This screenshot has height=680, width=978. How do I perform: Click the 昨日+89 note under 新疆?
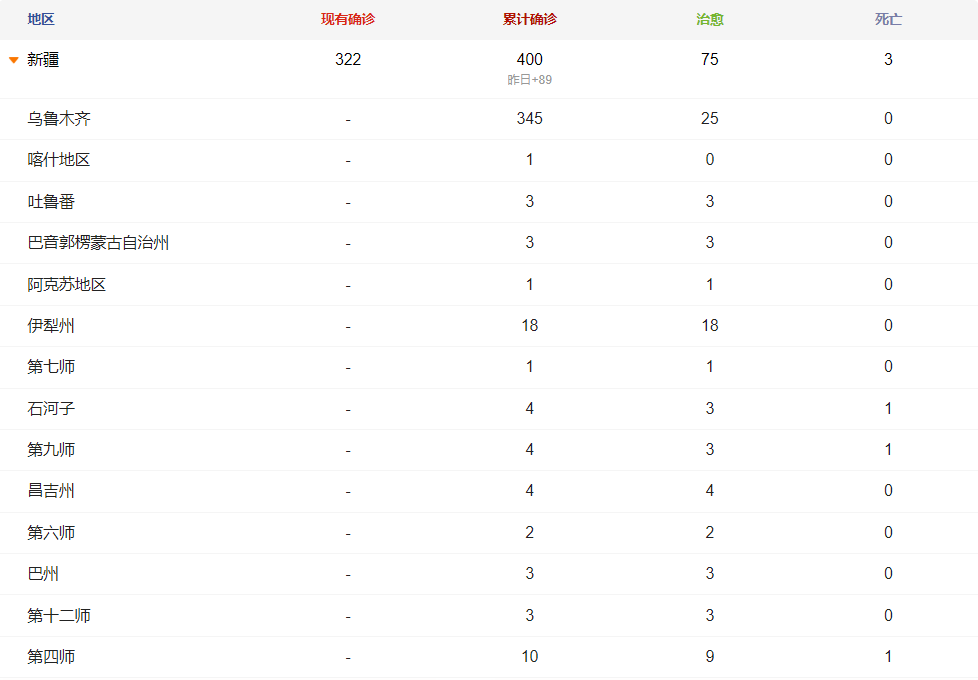click(x=530, y=80)
